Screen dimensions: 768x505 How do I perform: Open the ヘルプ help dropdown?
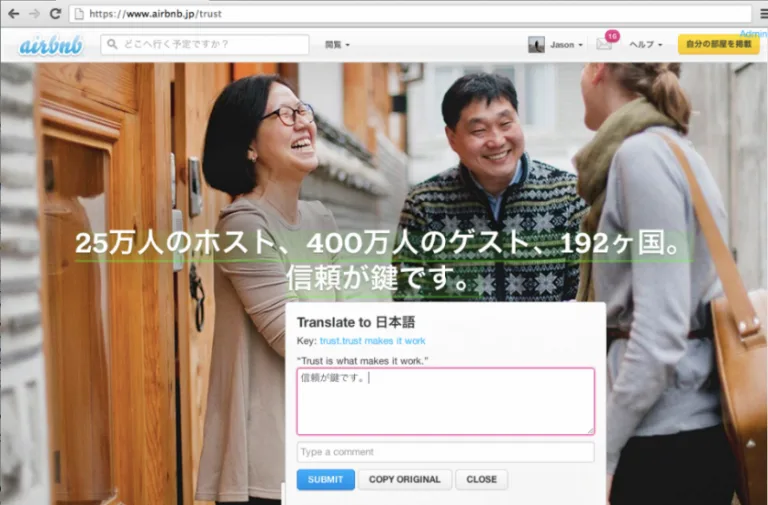[646, 45]
